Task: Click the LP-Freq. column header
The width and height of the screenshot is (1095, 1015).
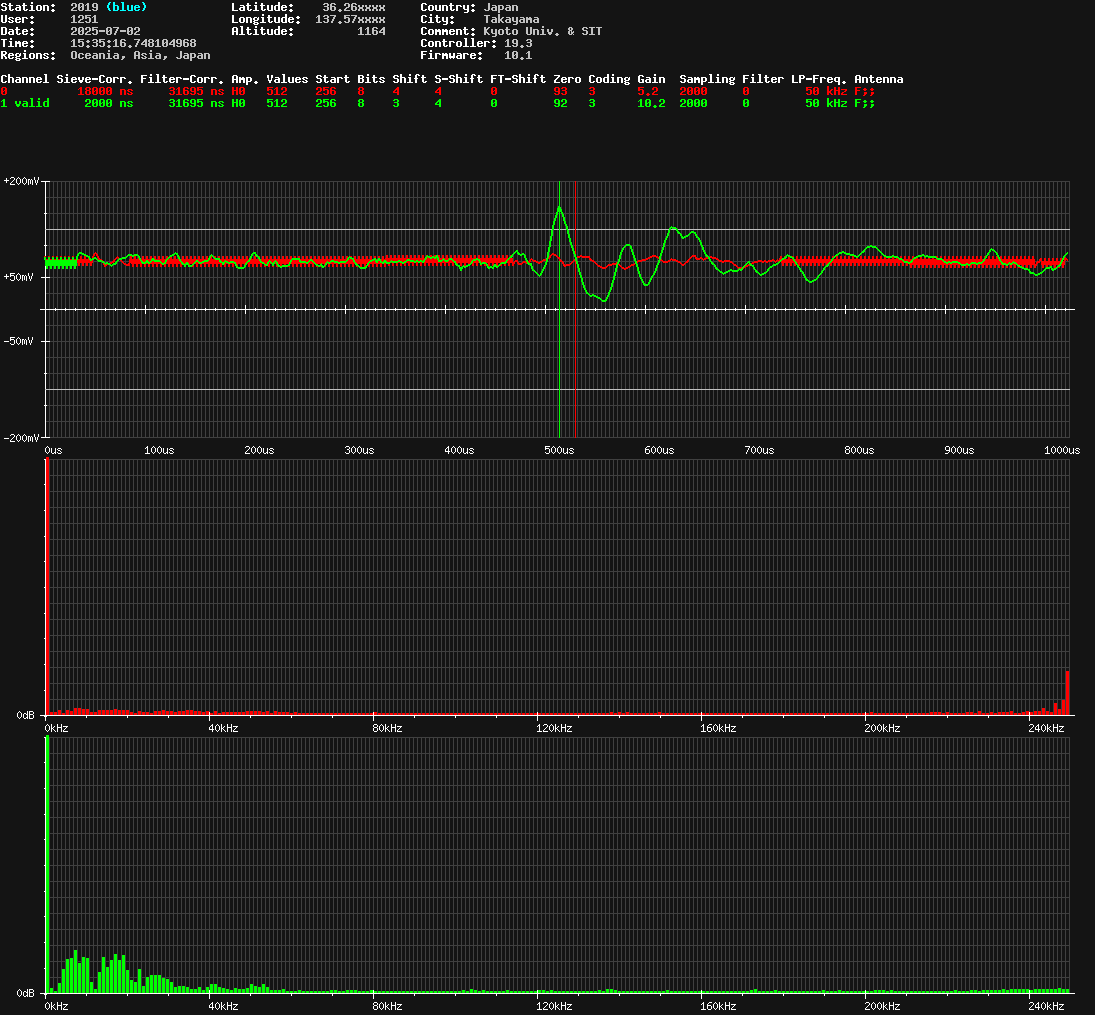Action: click(818, 79)
